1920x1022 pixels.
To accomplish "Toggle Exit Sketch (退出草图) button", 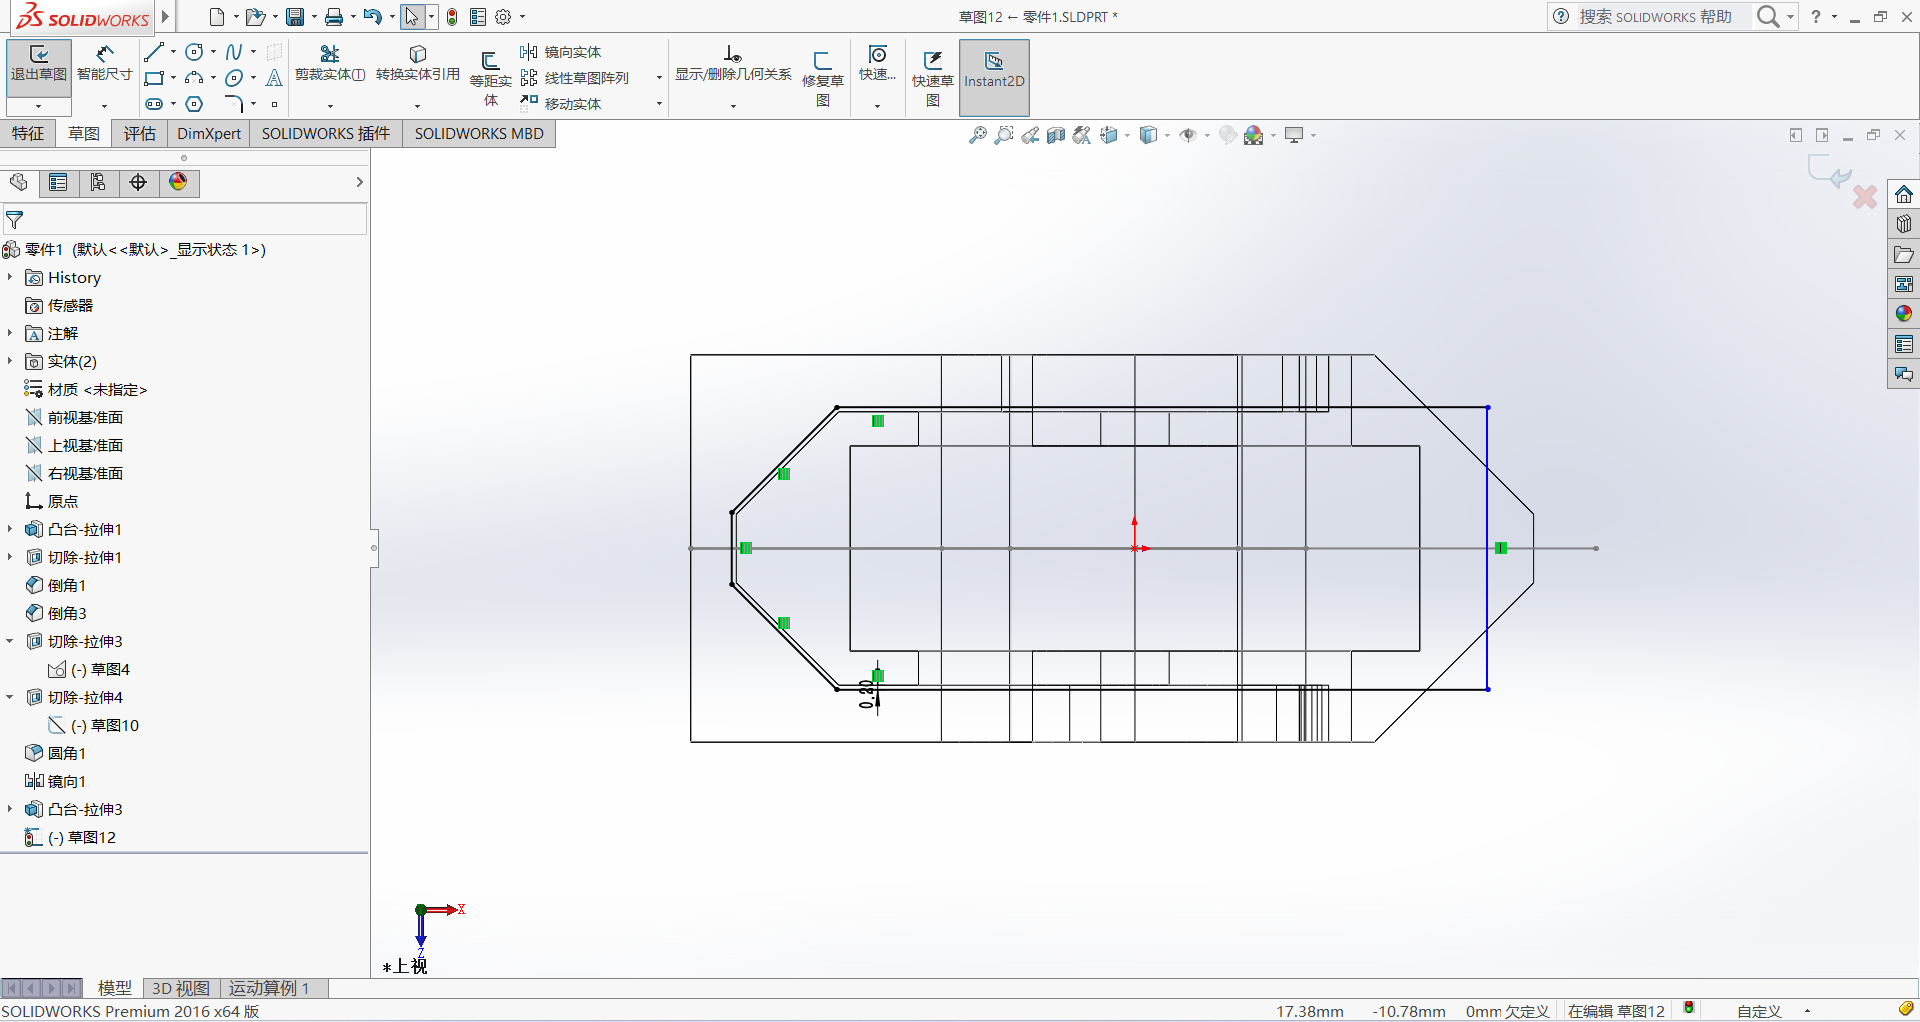I will [x=38, y=63].
